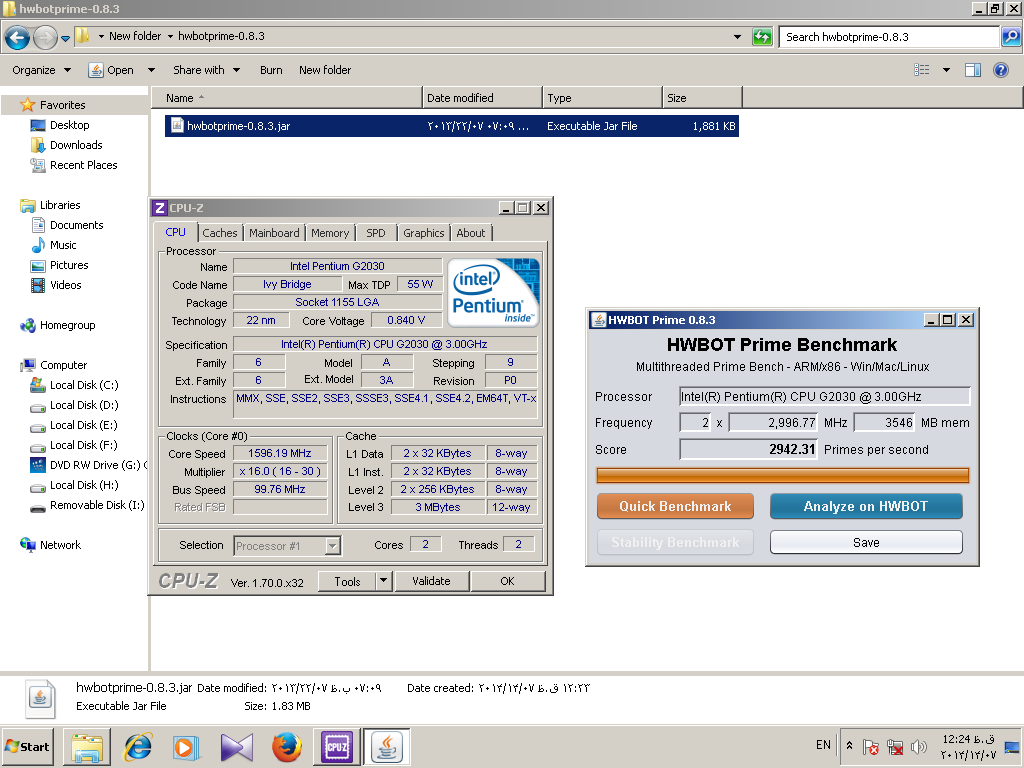
Task: Click the Search hwbotprime-0.8.3 field
Action: pos(889,37)
